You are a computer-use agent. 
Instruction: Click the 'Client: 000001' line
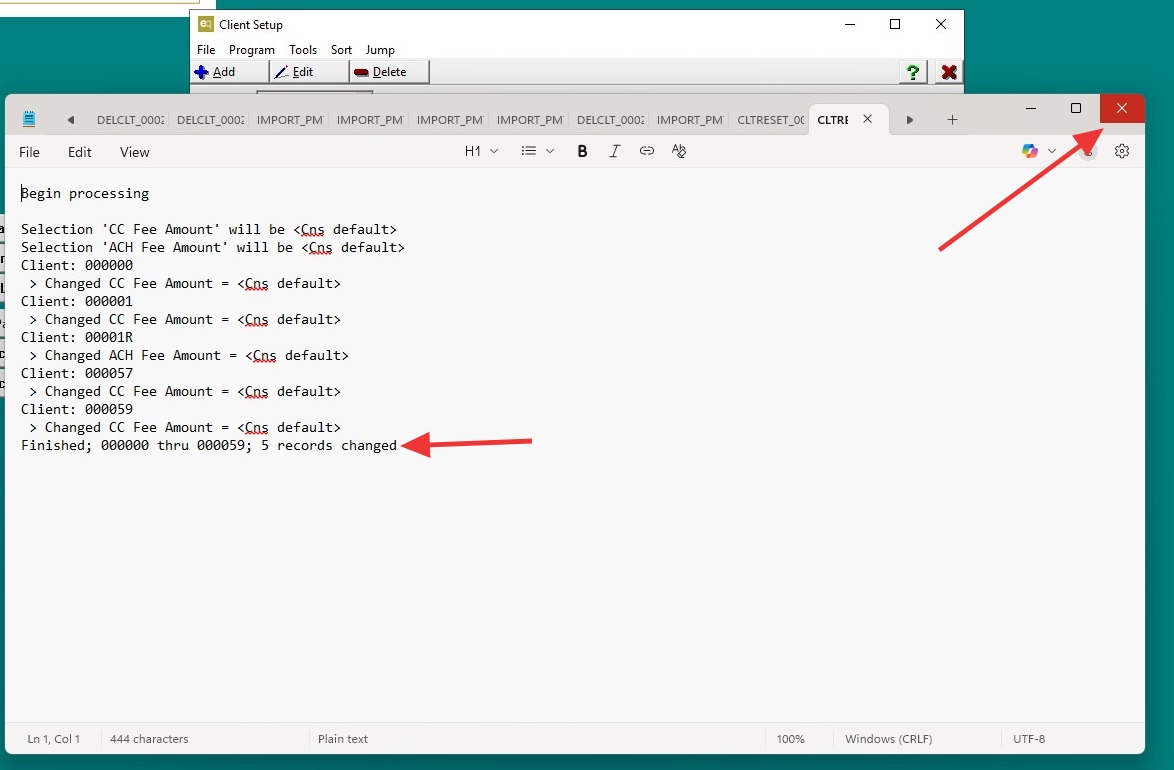point(77,301)
